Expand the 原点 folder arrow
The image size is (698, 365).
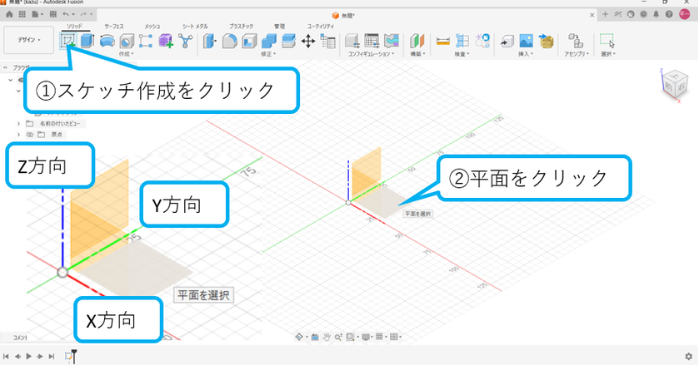19,134
